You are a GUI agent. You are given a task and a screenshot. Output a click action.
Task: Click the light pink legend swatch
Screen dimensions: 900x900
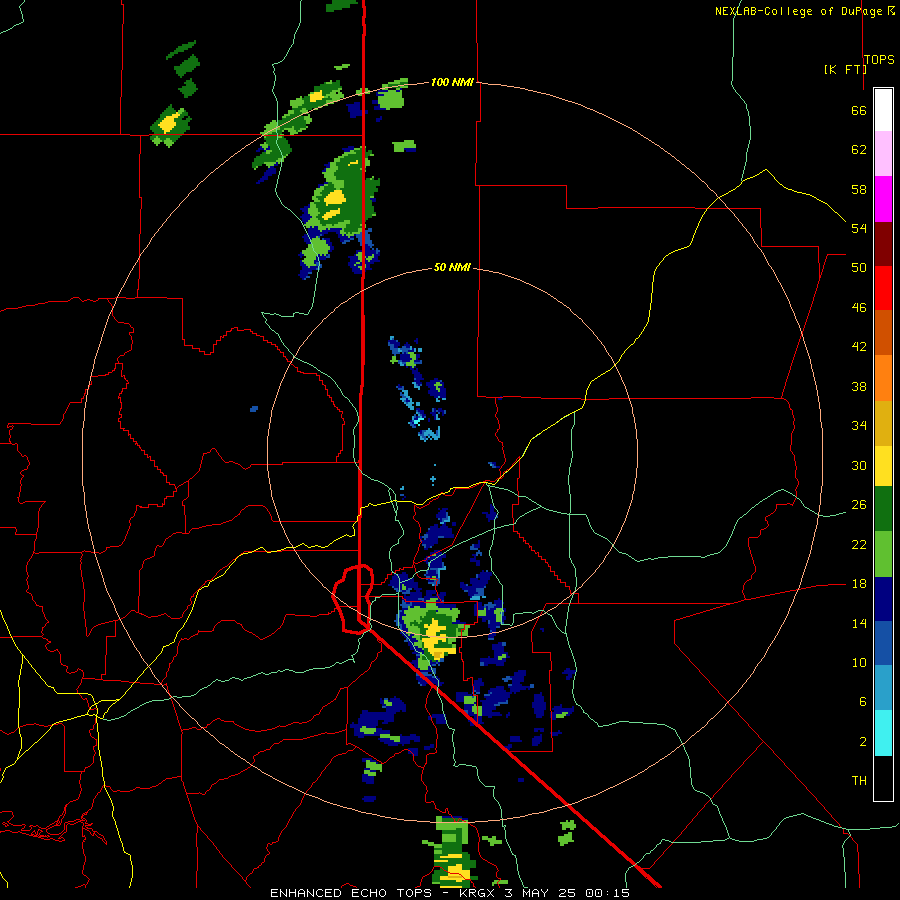(x=883, y=153)
